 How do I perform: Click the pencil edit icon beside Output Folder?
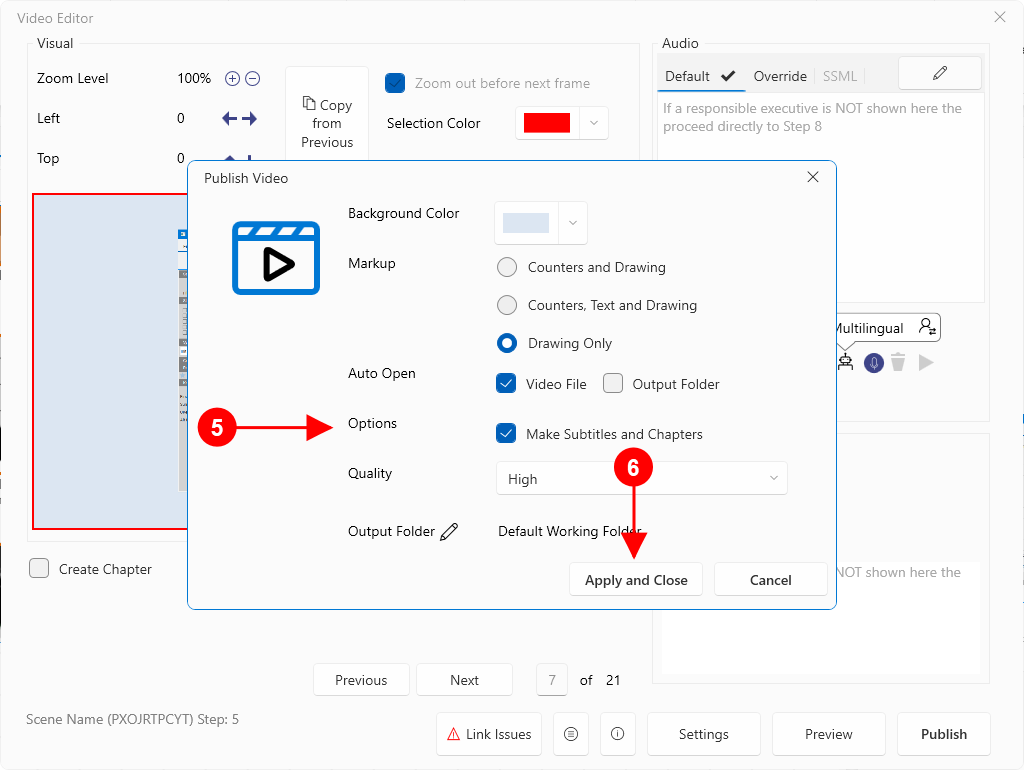(449, 531)
